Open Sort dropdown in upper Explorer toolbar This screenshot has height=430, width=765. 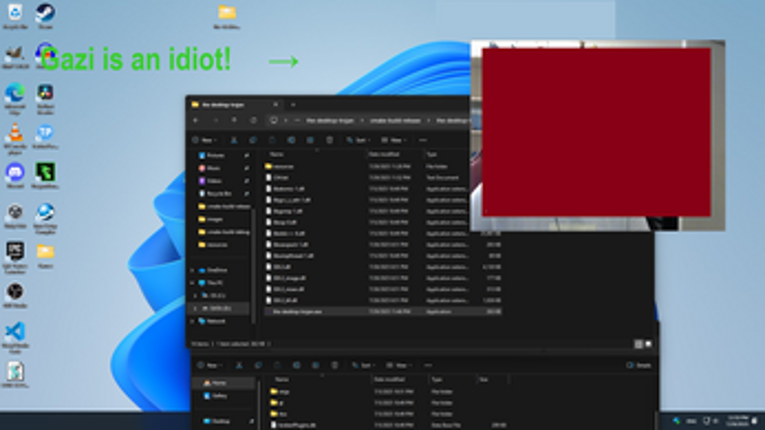(x=358, y=140)
